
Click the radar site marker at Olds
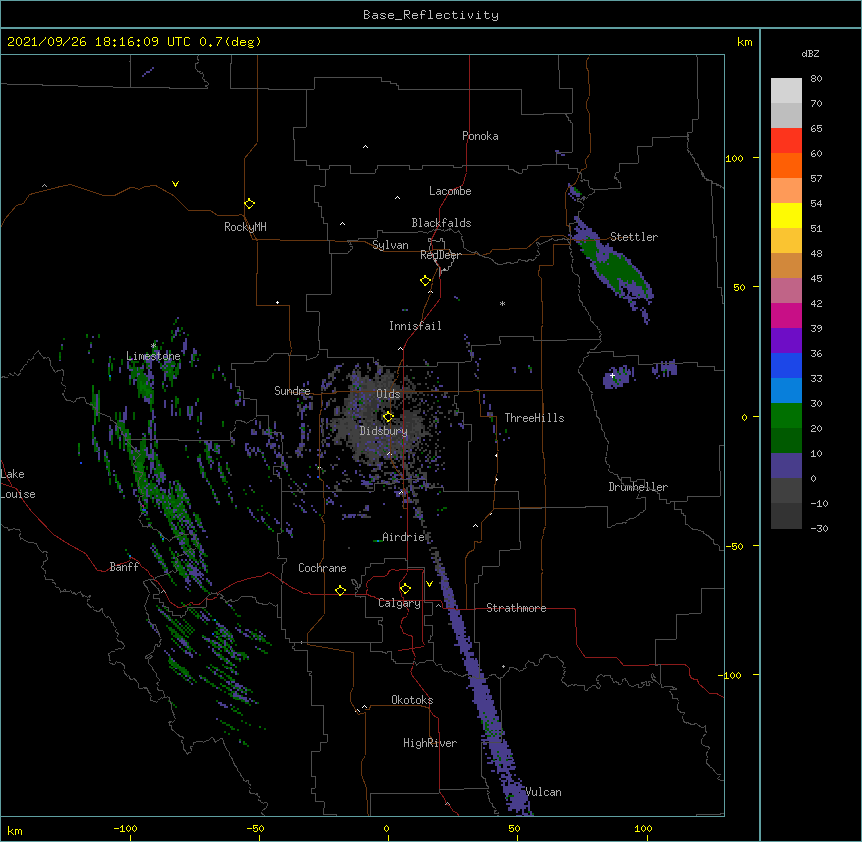388,416
